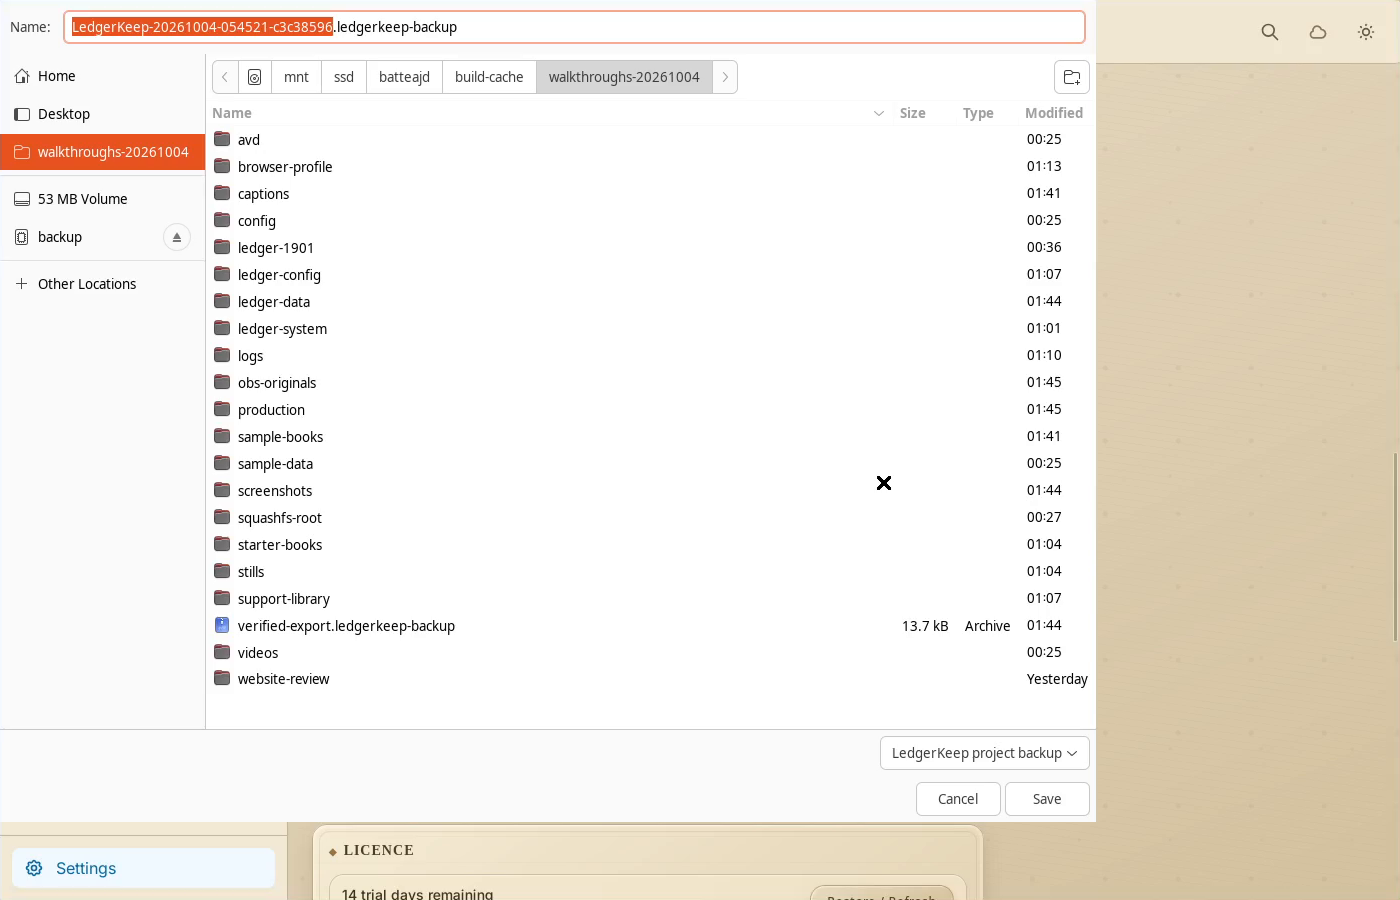The width and height of the screenshot is (1400, 900).
Task: Go forward in the path bar
Action: tap(725, 77)
